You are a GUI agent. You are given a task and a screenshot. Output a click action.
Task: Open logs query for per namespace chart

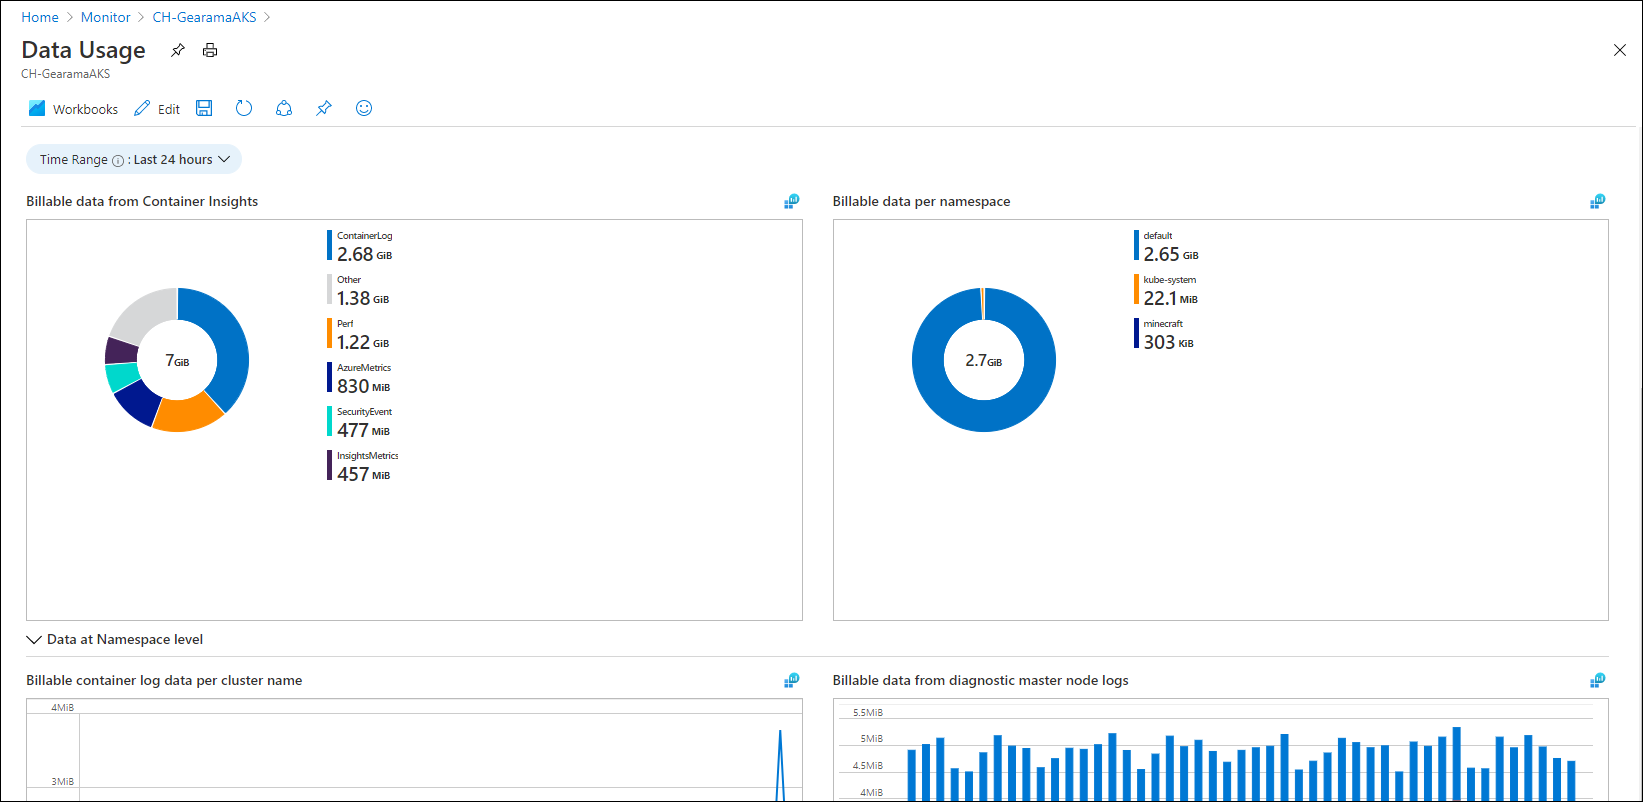1598,201
